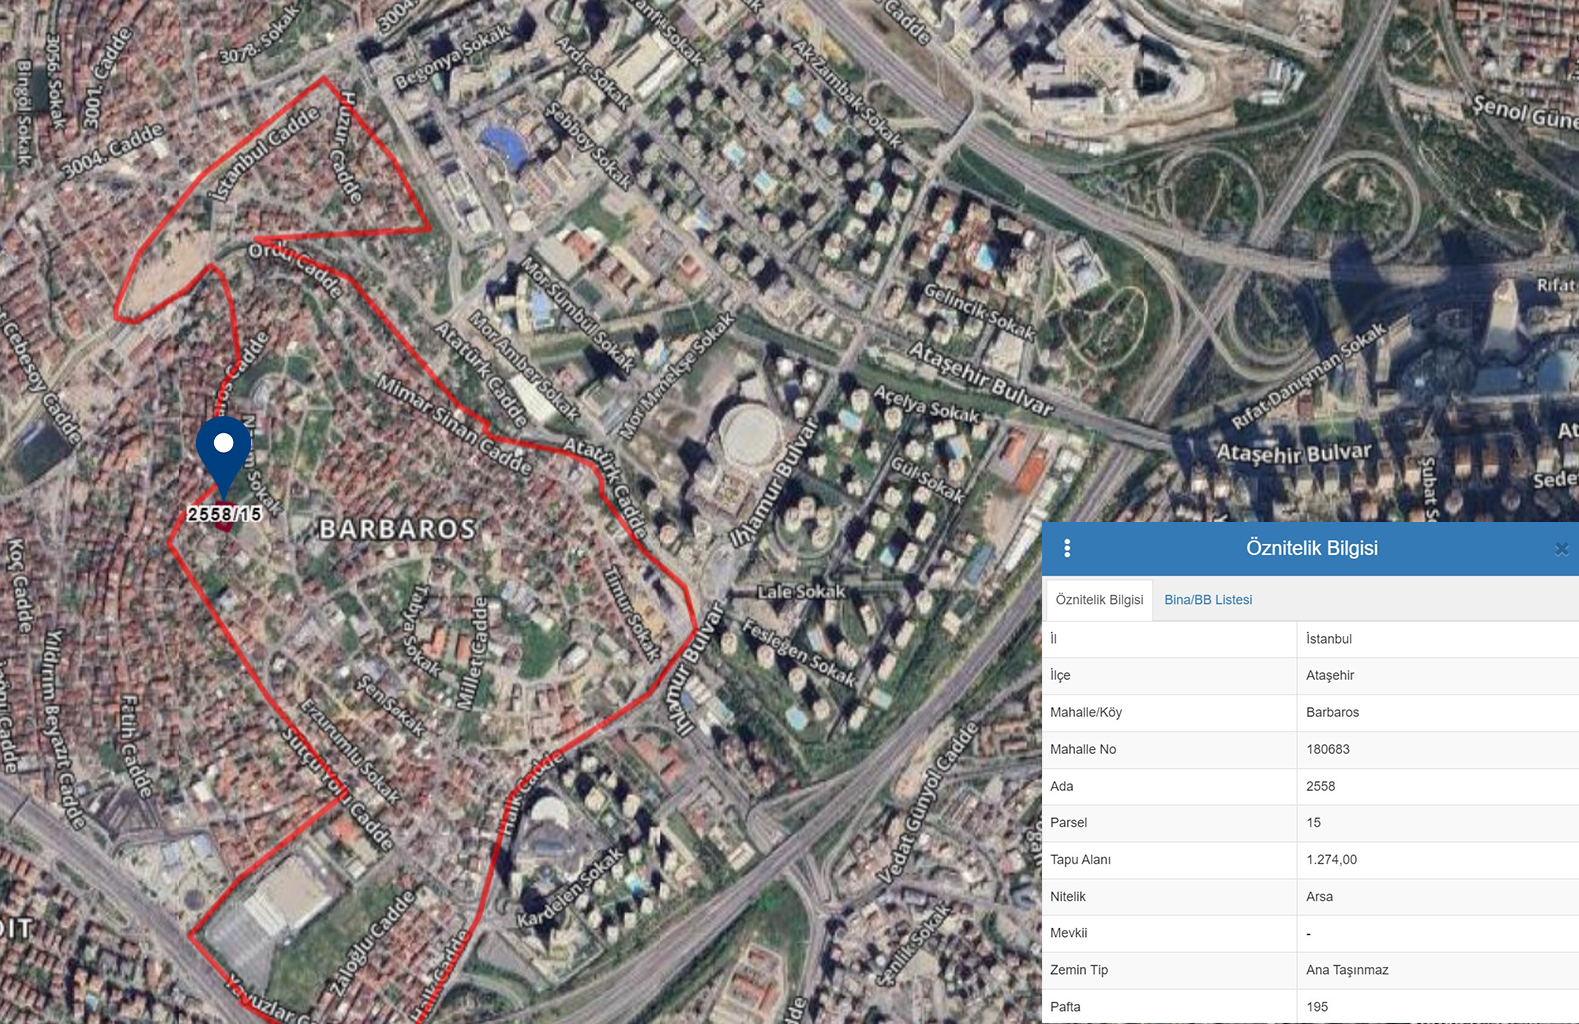
Task: Select the İl row showing İstanbul
Action: click(x=1310, y=639)
